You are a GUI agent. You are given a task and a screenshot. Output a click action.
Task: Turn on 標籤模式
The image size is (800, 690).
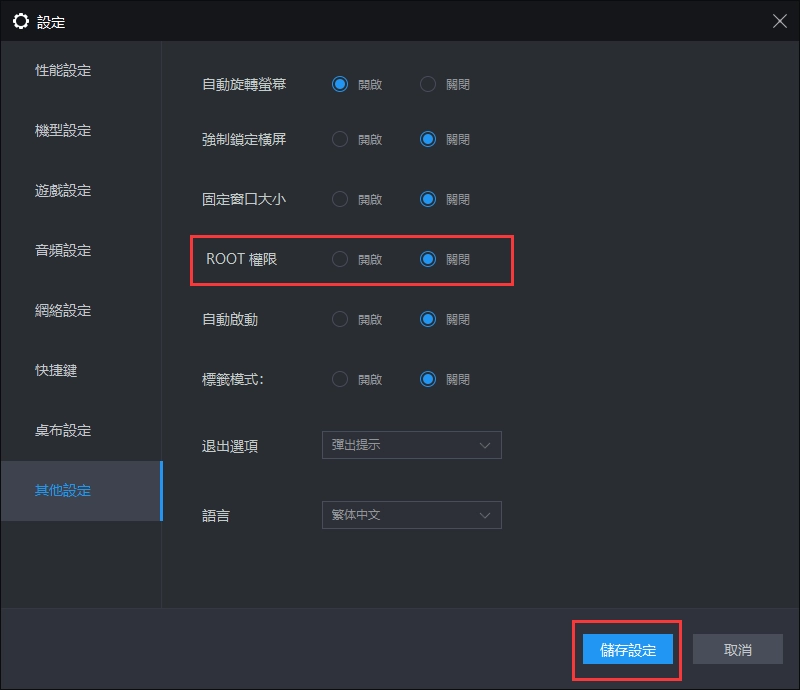(x=340, y=379)
